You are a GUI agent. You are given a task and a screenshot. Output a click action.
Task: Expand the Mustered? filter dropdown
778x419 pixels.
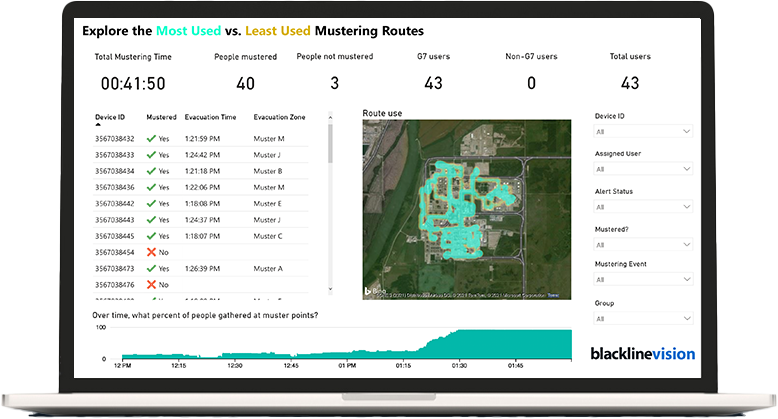click(643, 244)
